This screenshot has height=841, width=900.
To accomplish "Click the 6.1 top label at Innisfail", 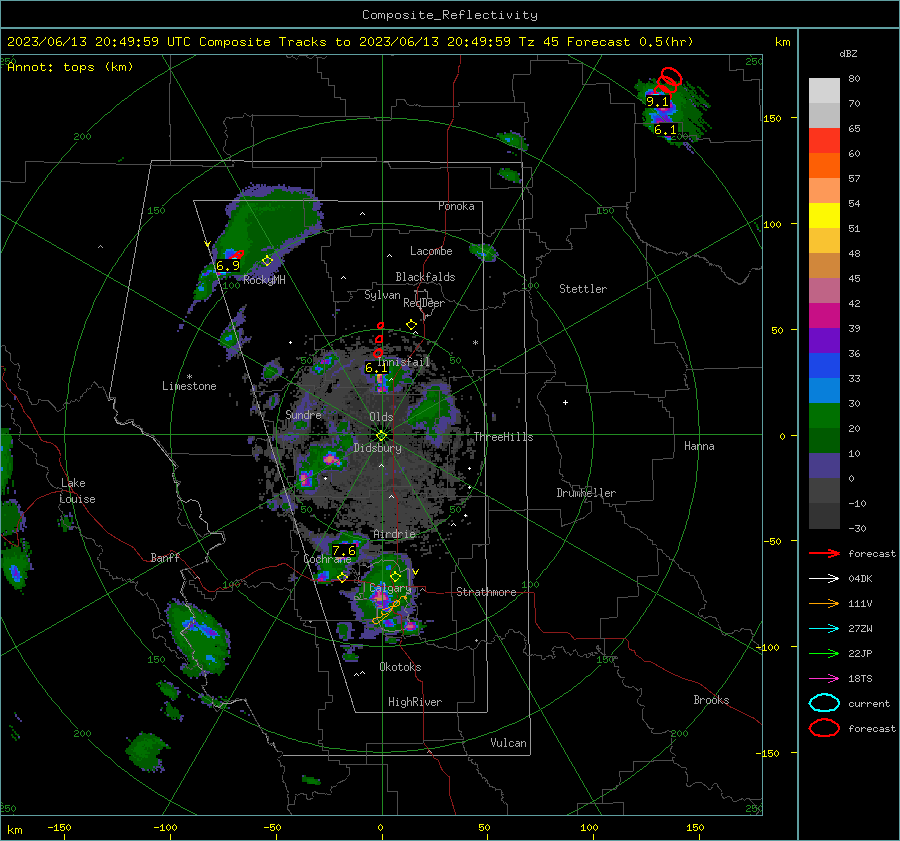I will tap(376, 368).
